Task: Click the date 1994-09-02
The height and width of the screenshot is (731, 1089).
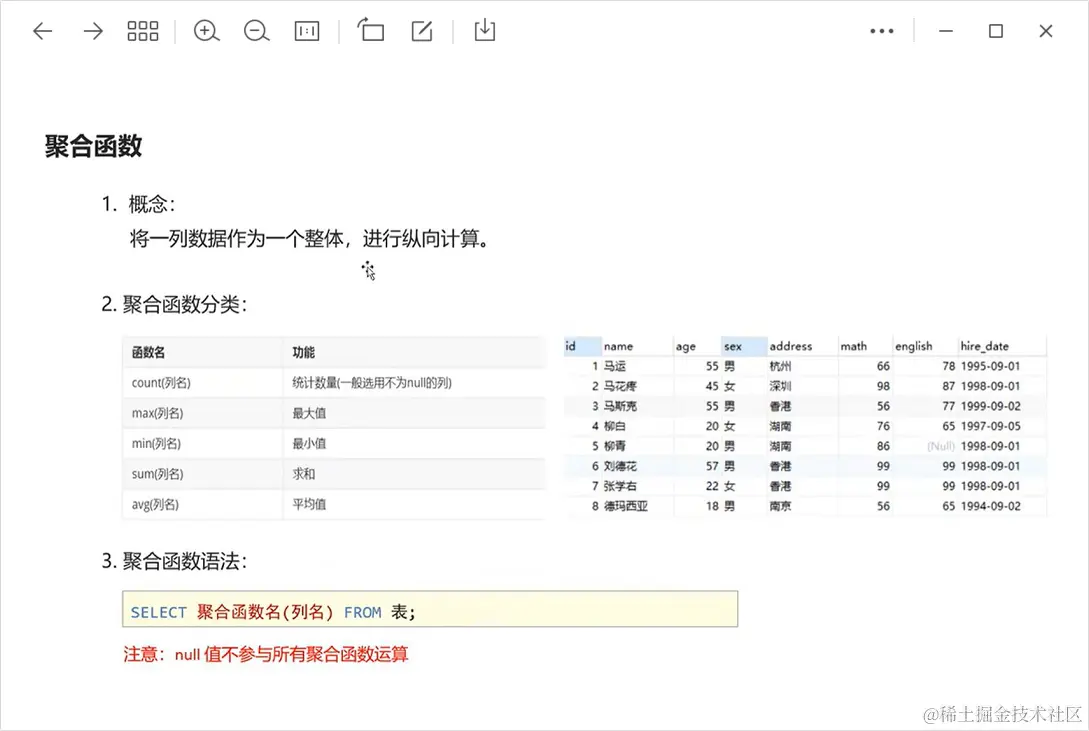Action: (990, 506)
